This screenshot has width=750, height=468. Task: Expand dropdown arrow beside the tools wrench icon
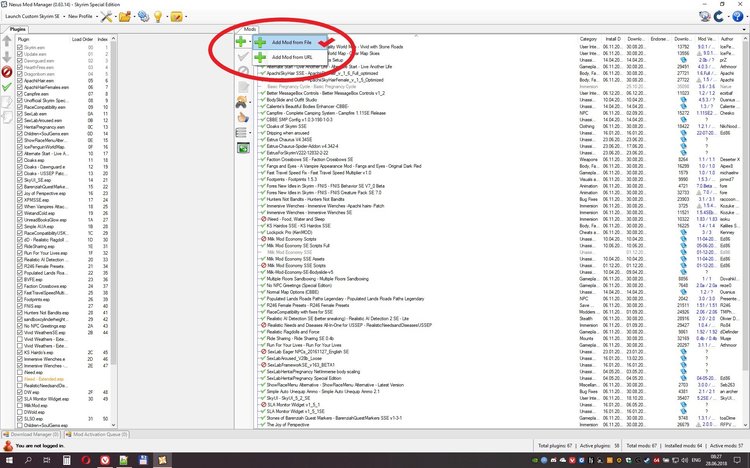tap(115, 17)
